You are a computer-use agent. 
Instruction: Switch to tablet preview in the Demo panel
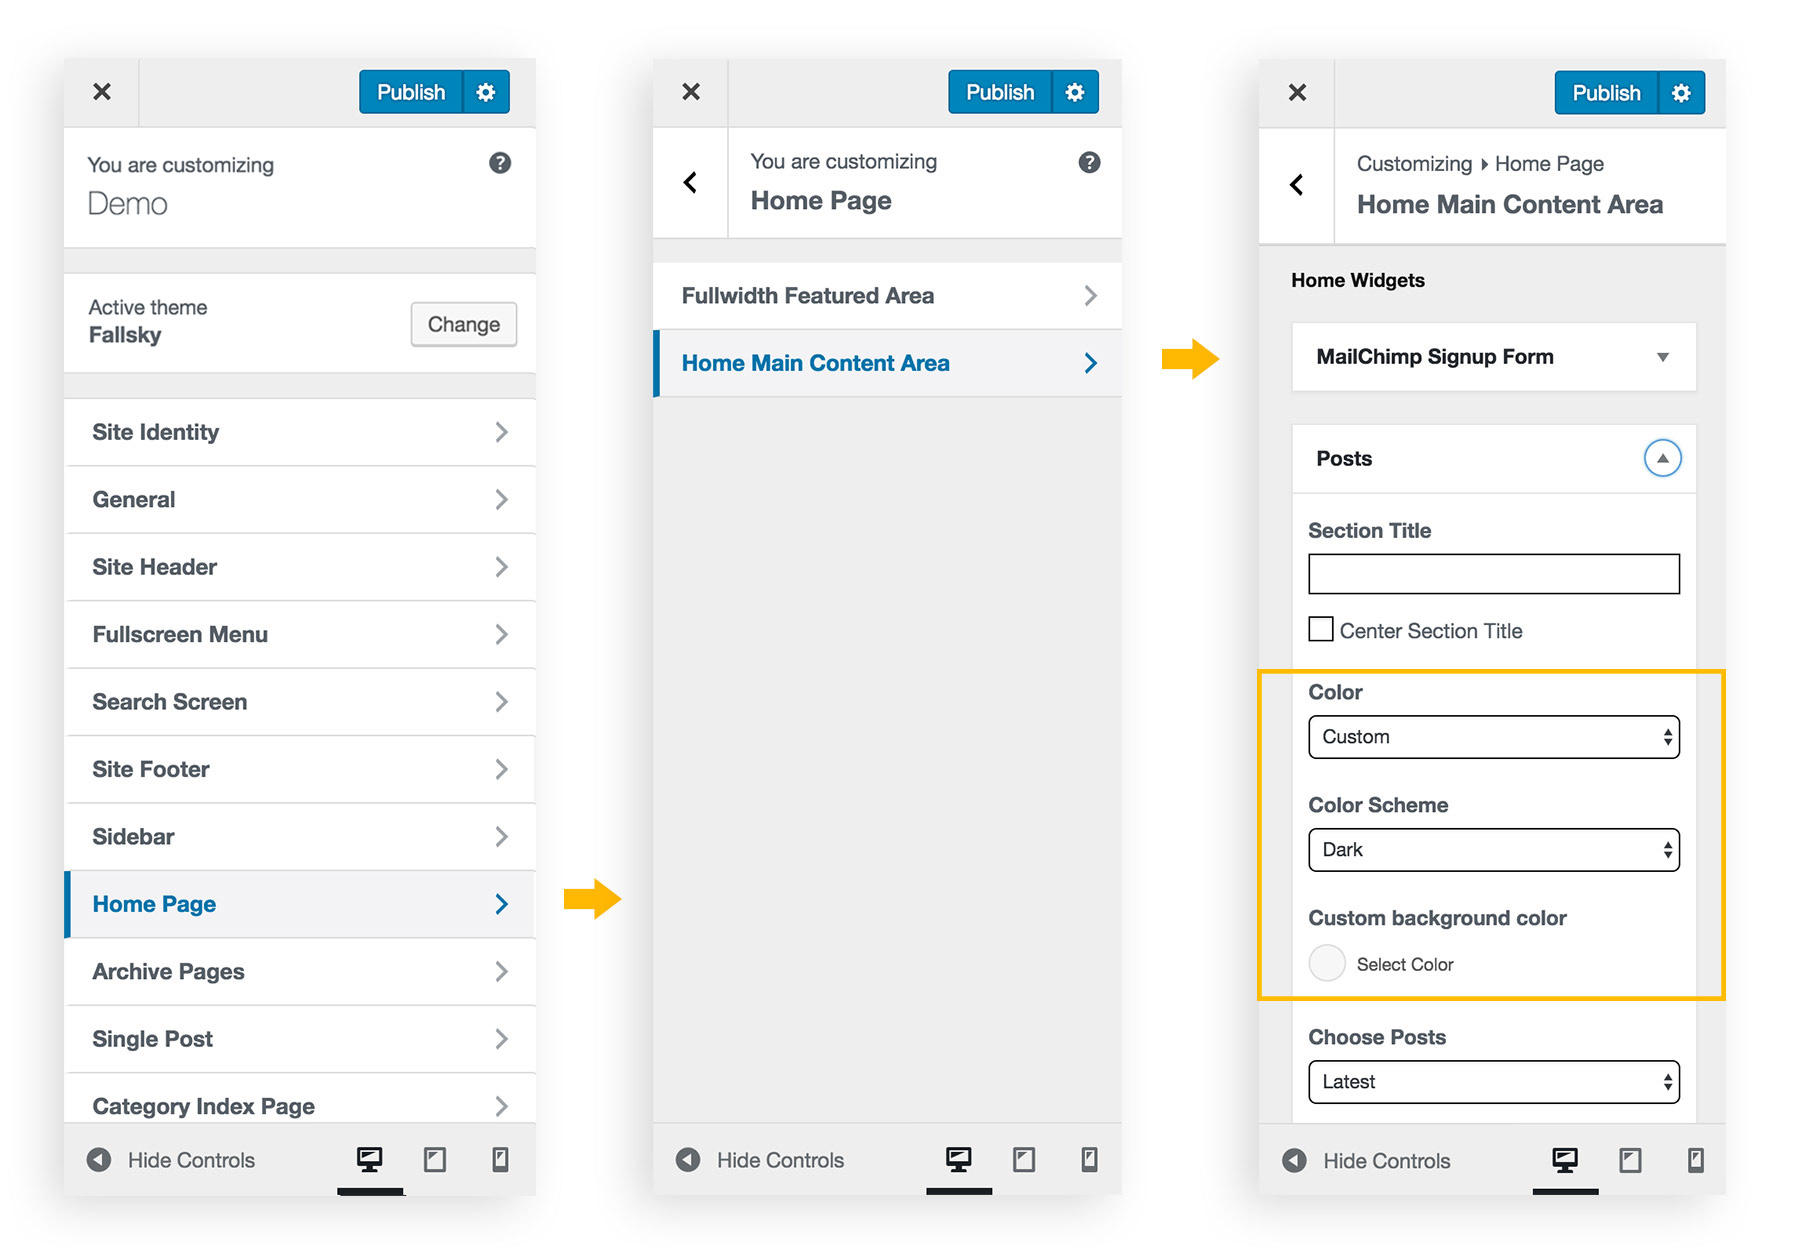tap(435, 1159)
